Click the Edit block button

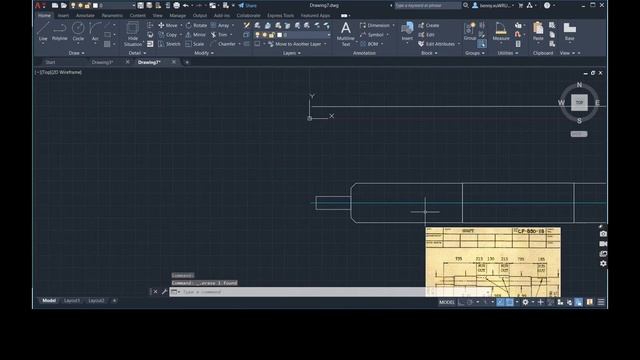[x=426, y=35]
